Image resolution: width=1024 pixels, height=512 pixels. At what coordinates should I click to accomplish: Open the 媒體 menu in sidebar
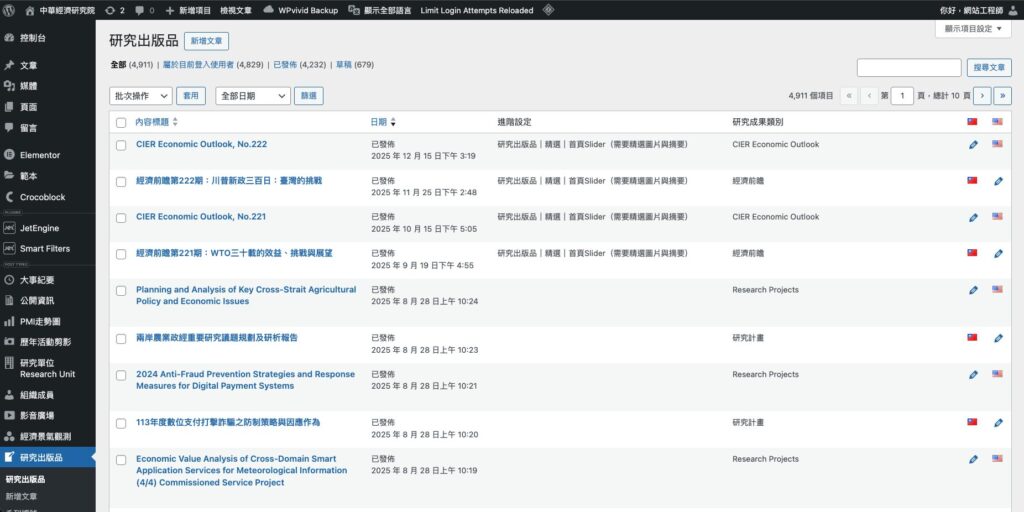tap(29, 86)
